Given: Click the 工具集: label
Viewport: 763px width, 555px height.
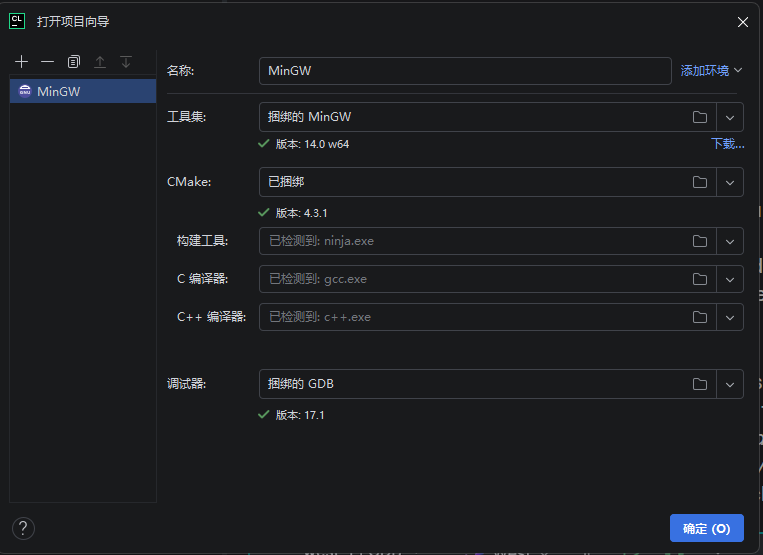Looking at the screenshot, I should click(x=186, y=117).
